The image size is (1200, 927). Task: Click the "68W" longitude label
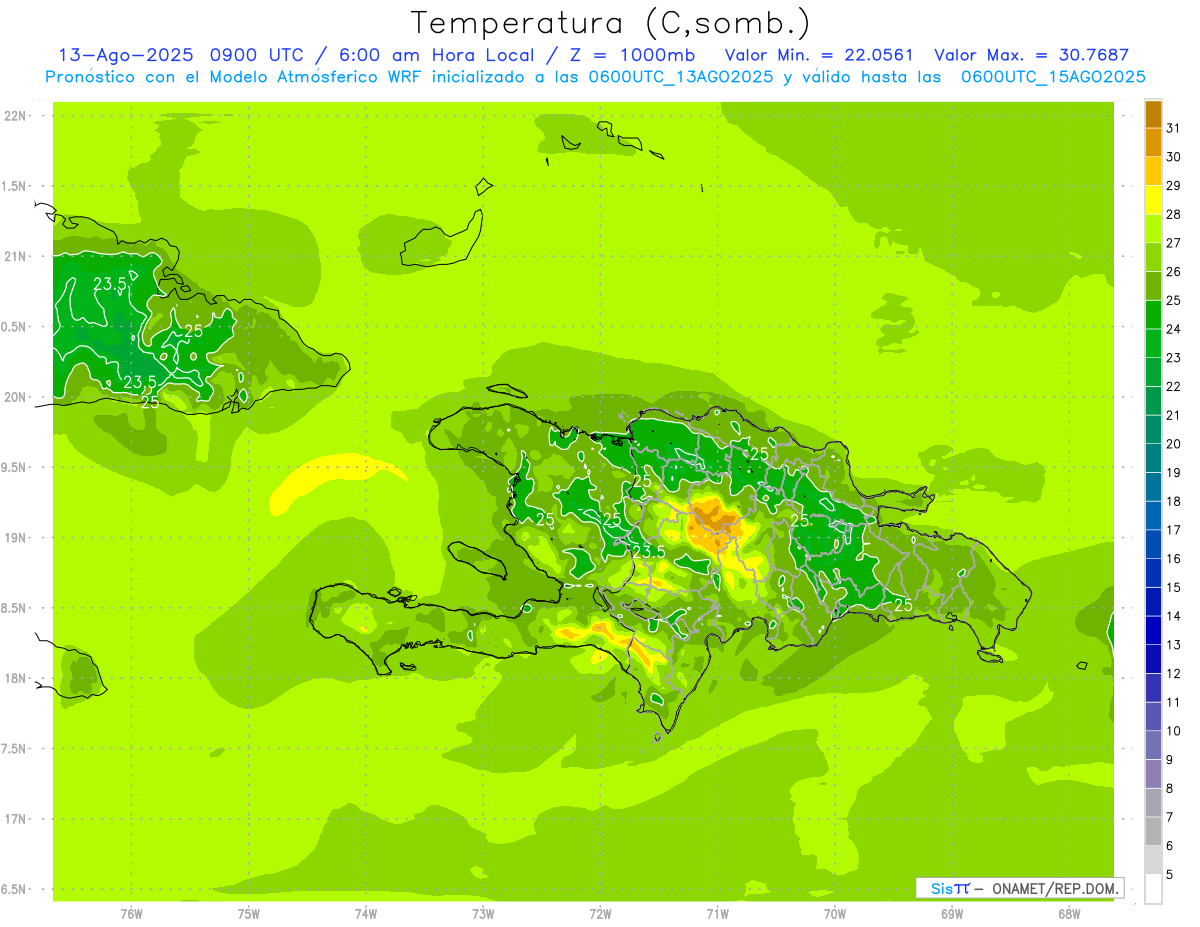point(1069,914)
